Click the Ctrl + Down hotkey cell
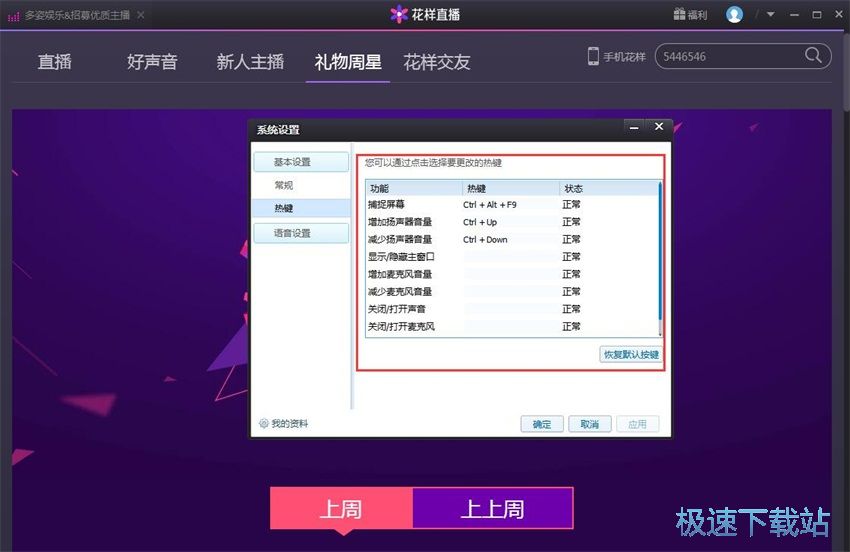The height and width of the screenshot is (552, 850). (x=485, y=239)
